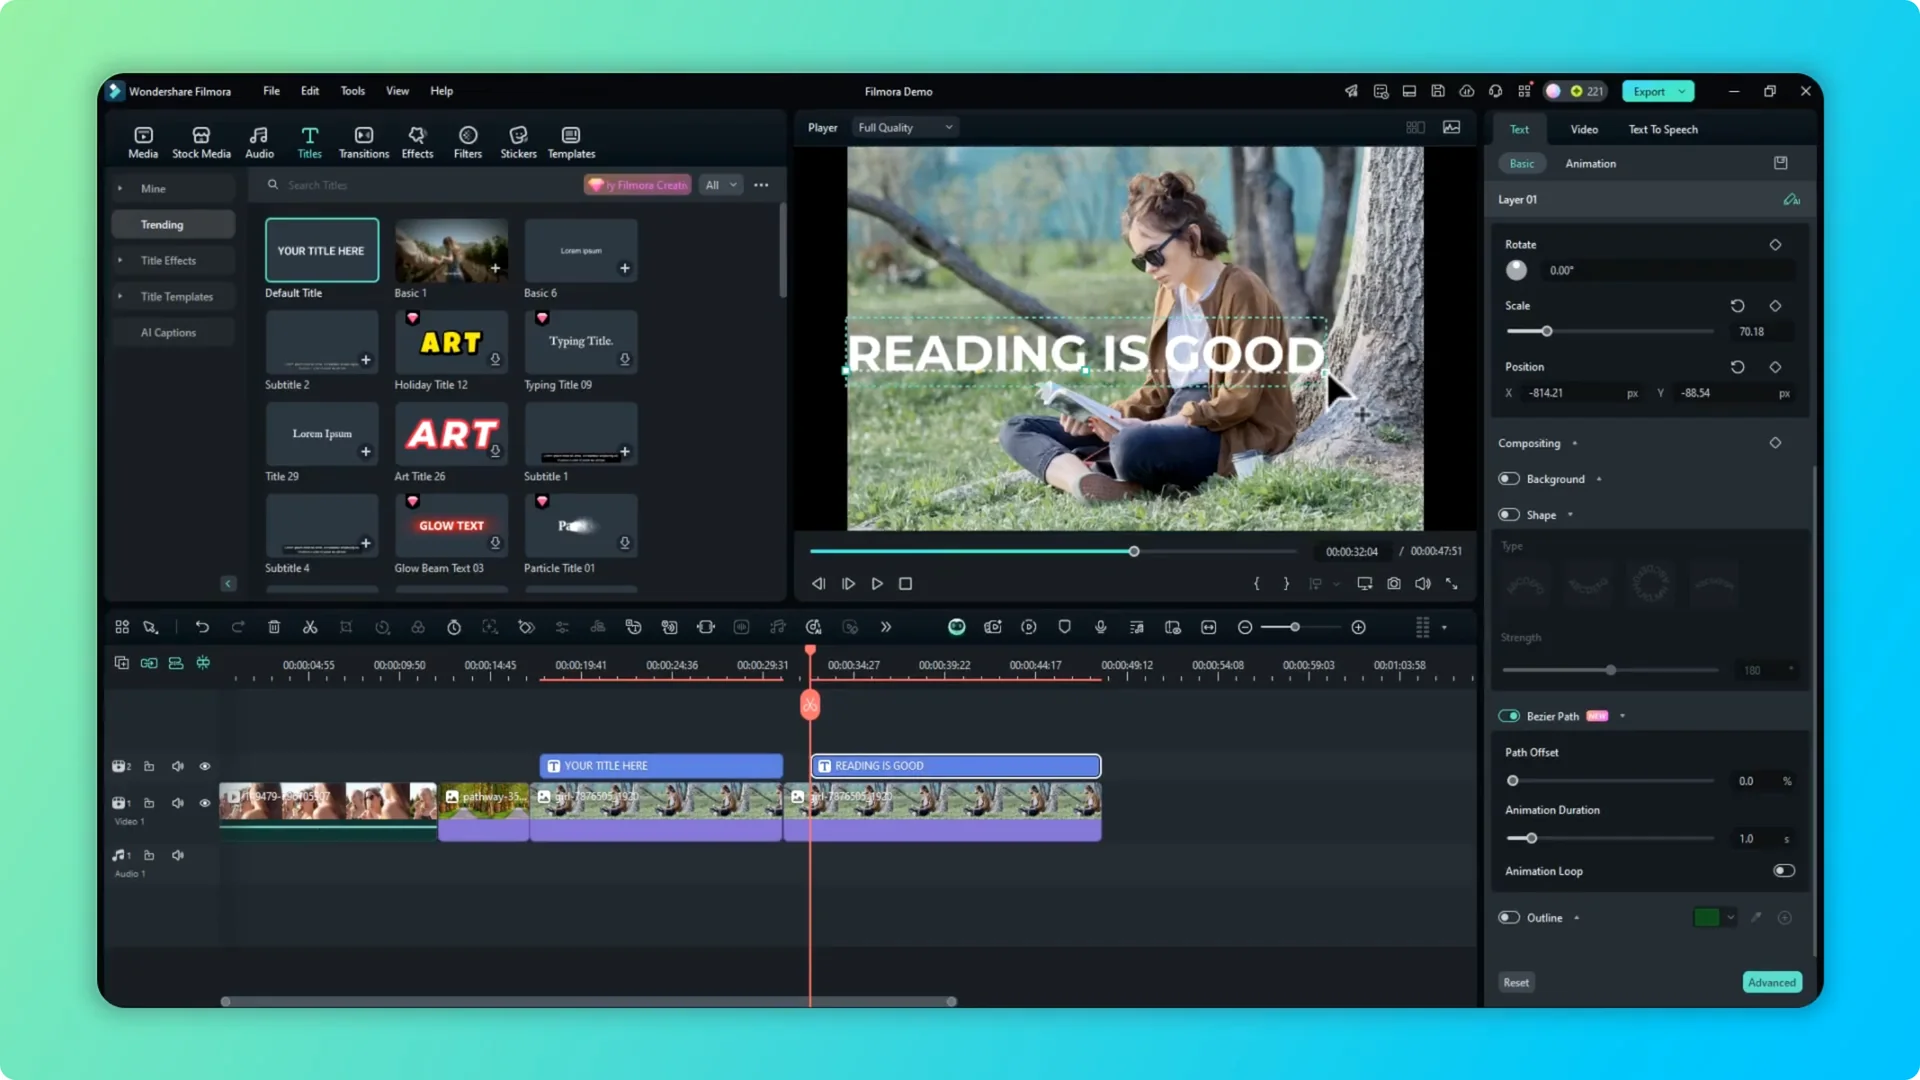Take a snapshot with the camera icon
The height and width of the screenshot is (1080, 1920).
pos(1394,583)
